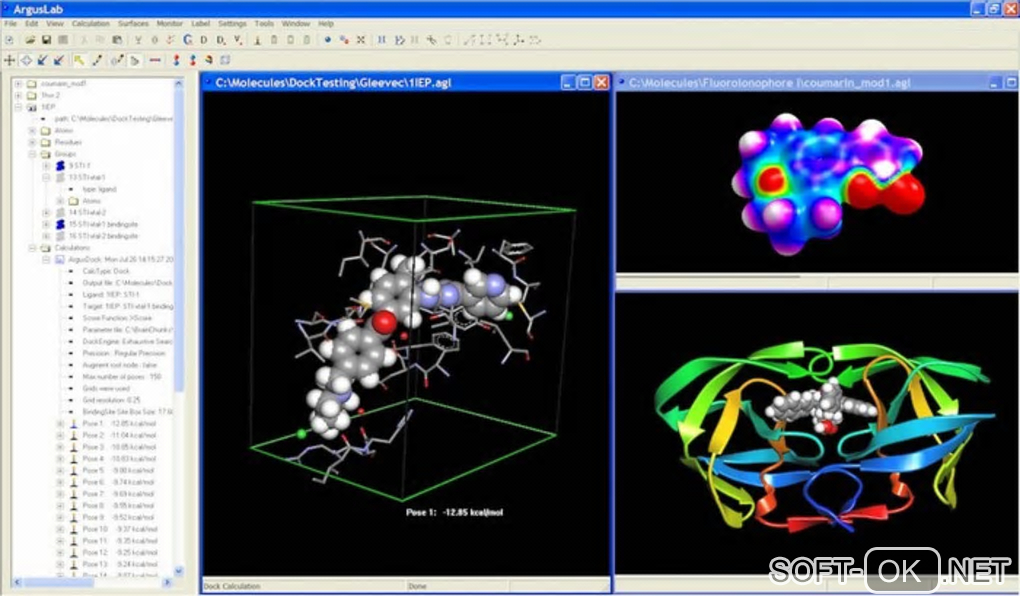
Task: Expand the Pose 1 -12.85 kcal/mol node
Action: tap(60, 424)
